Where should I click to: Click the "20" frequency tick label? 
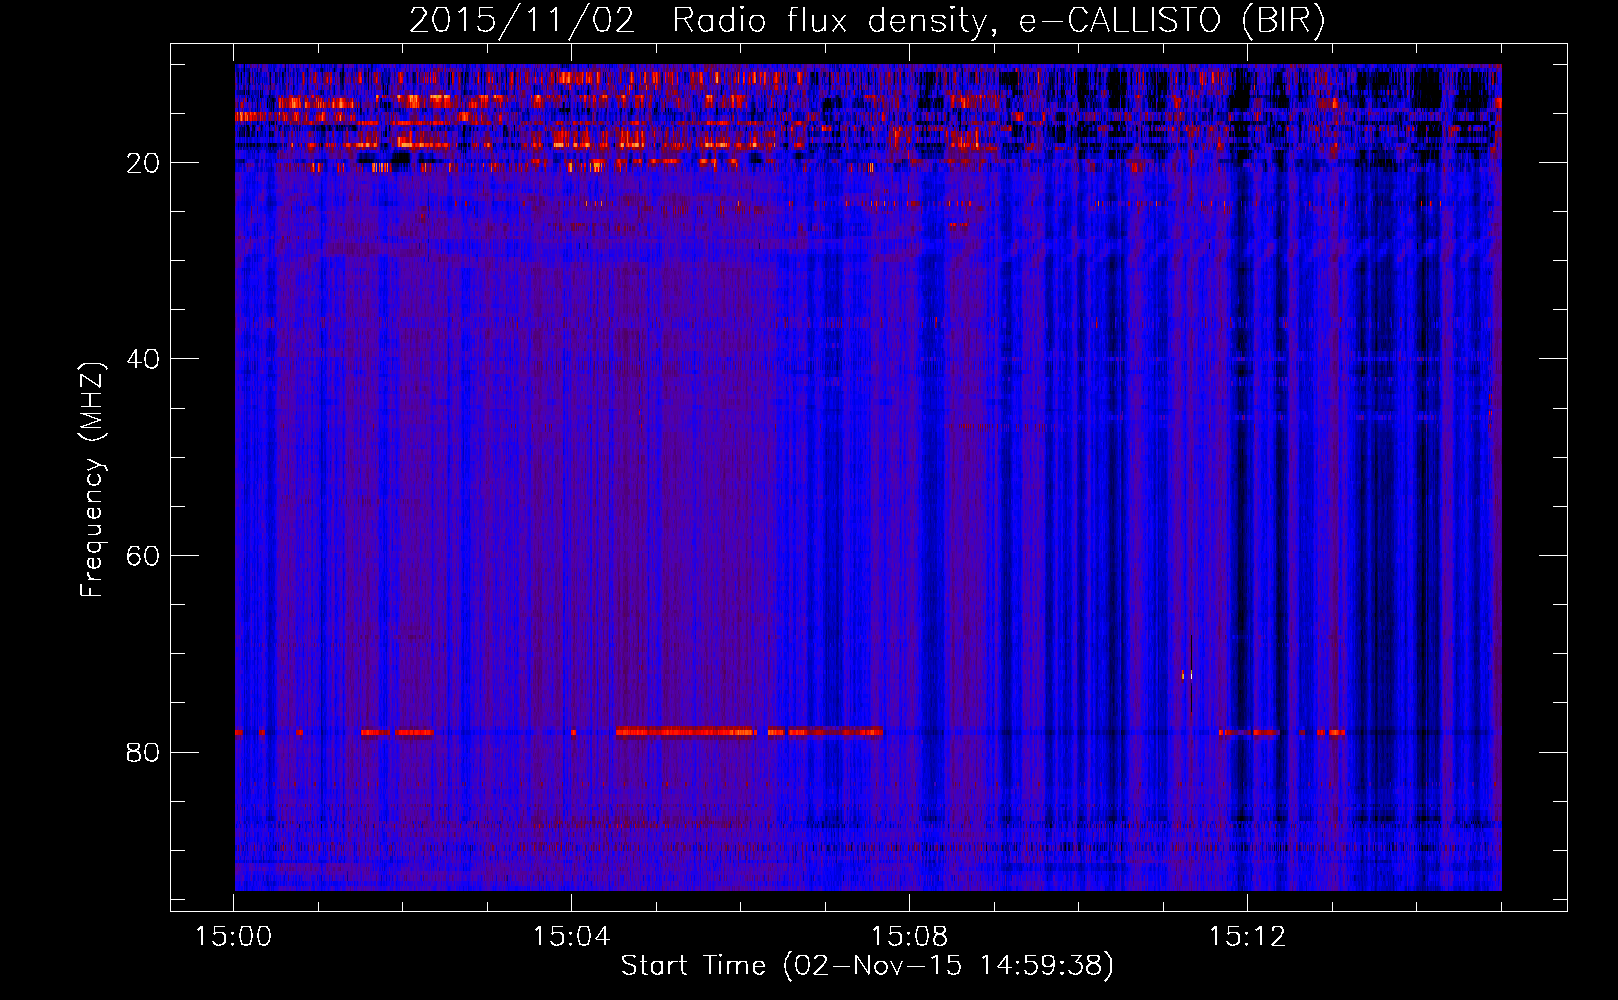click(143, 163)
